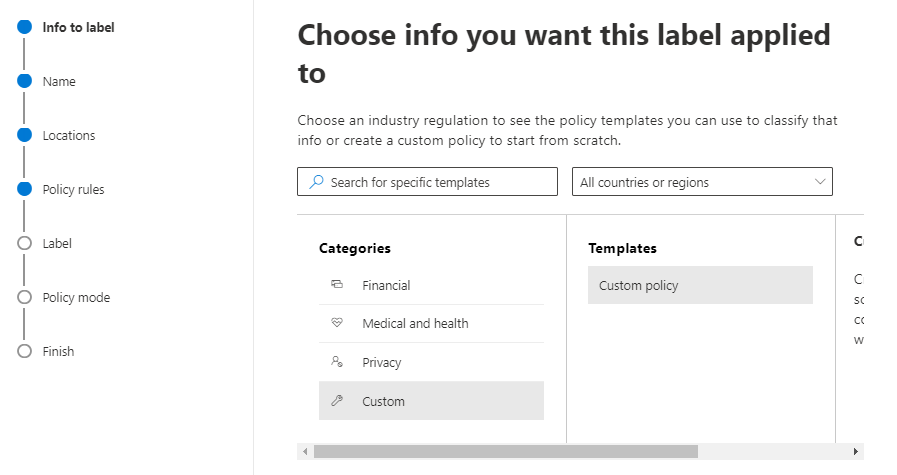Click the Medical and health heart icon
The height and width of the screenshot is (475, 897).
coord(337,323)
